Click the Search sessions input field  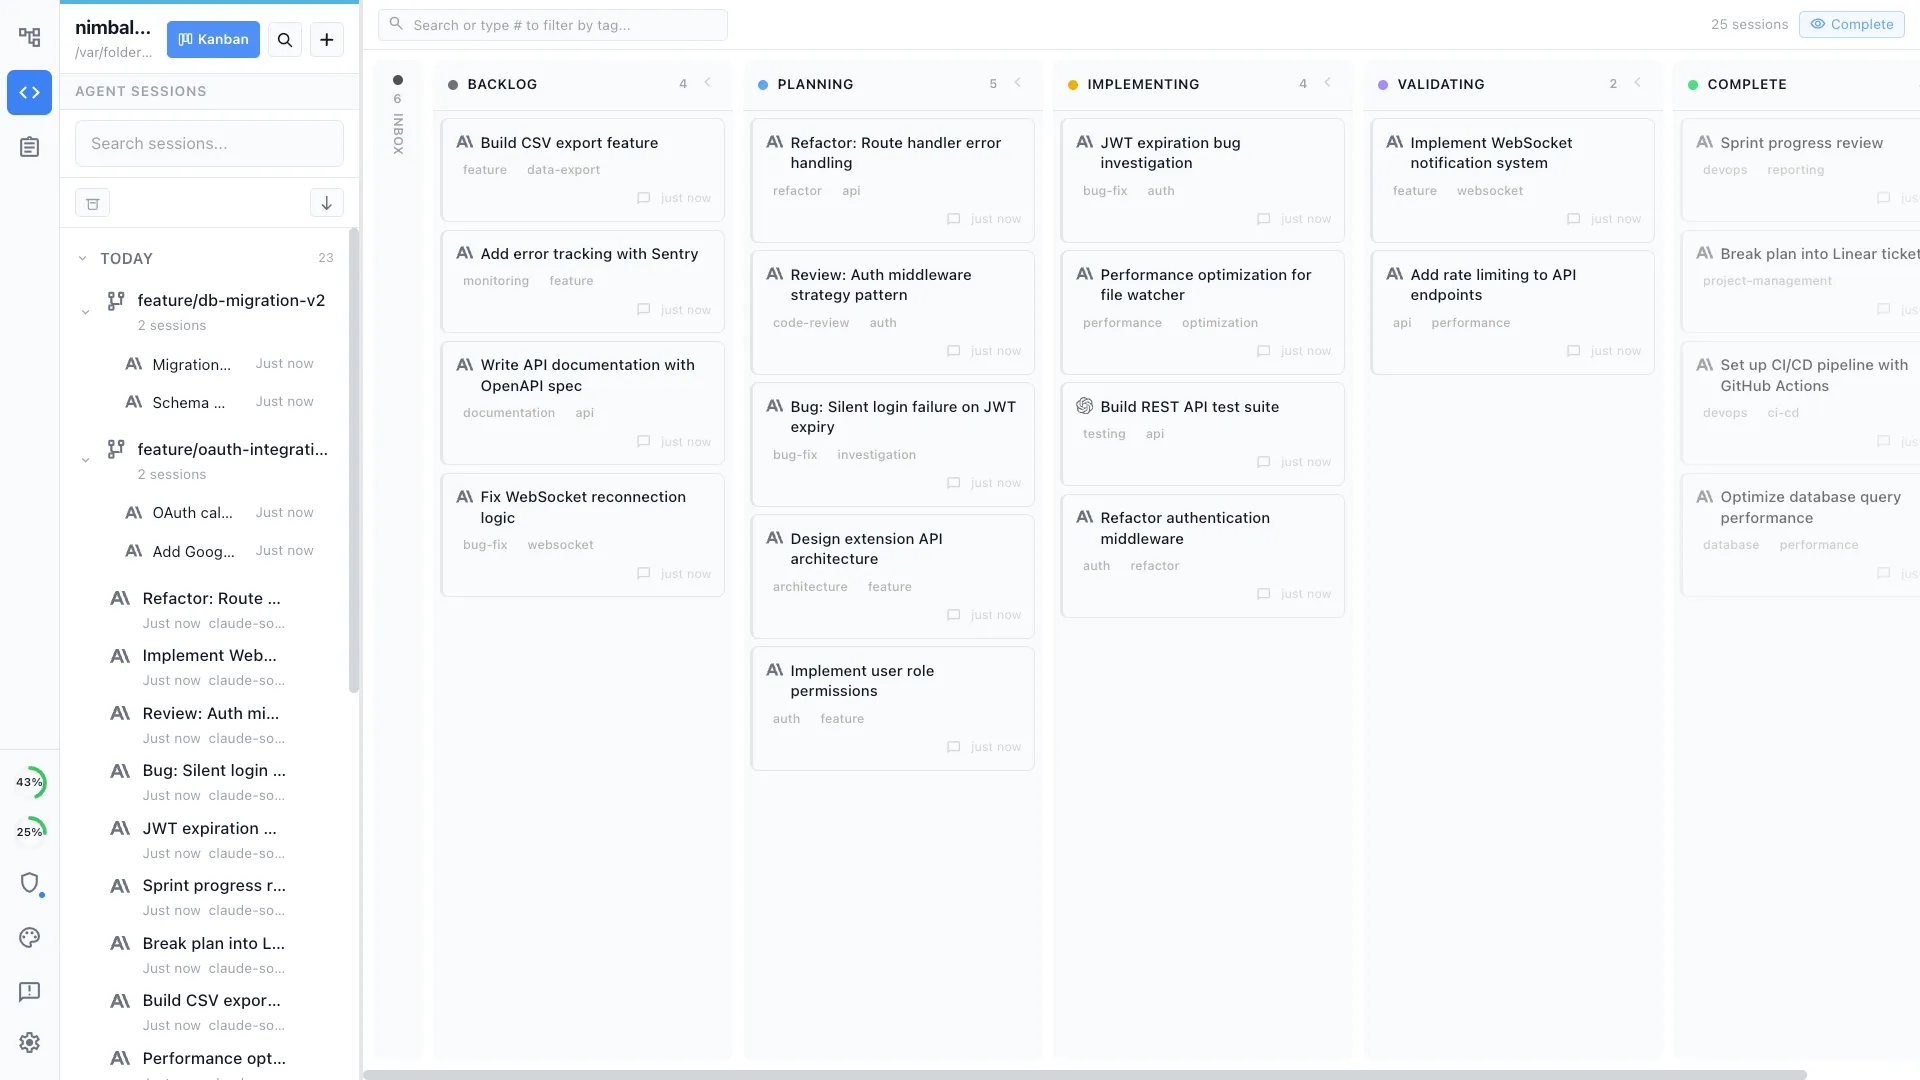click(208, 143)
